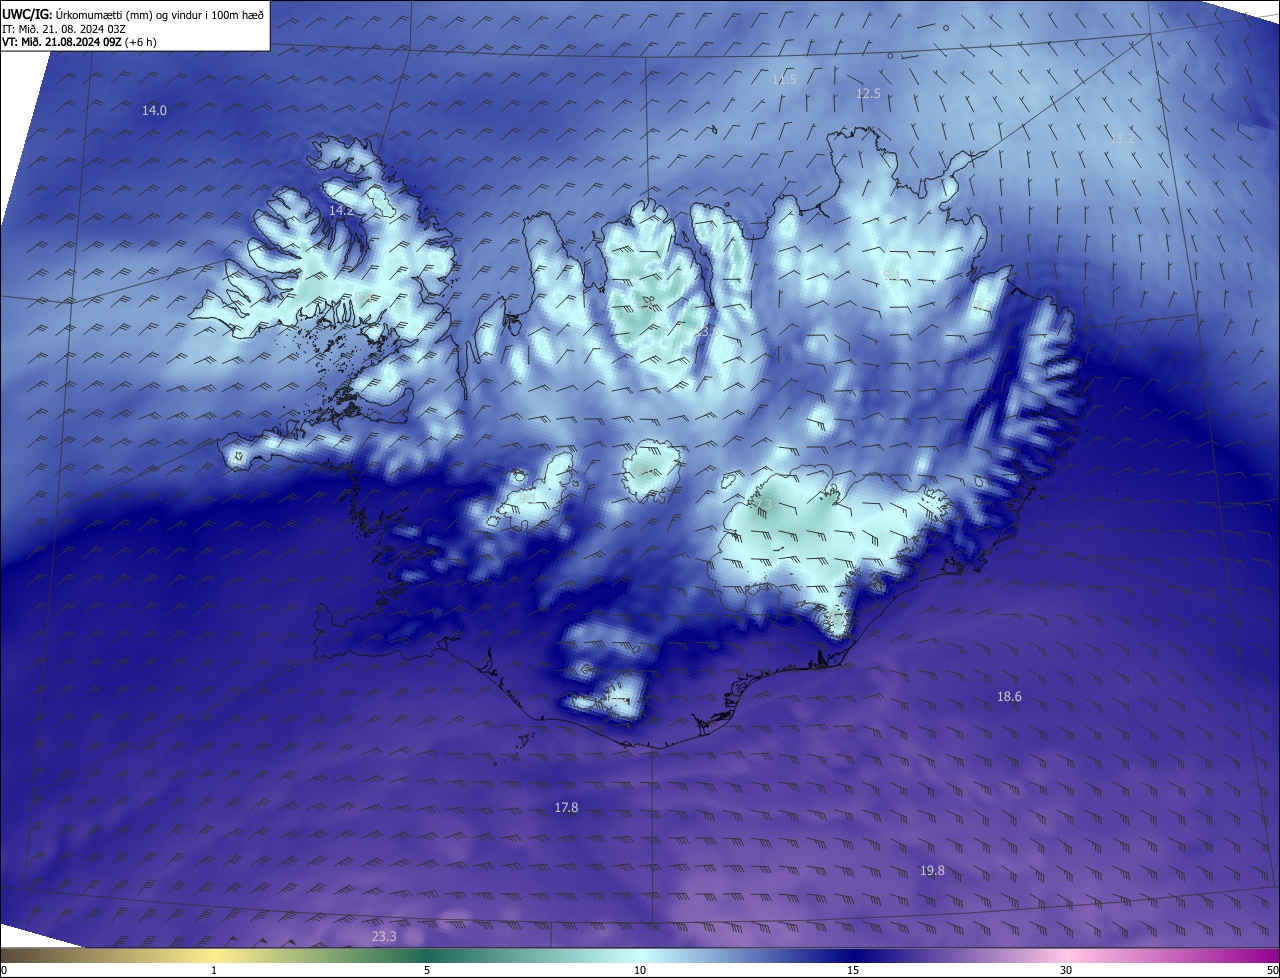Click the value label '17.8' south of Iceland
The width and height of the screenshot is (1280, 978).
pos(566,807)
